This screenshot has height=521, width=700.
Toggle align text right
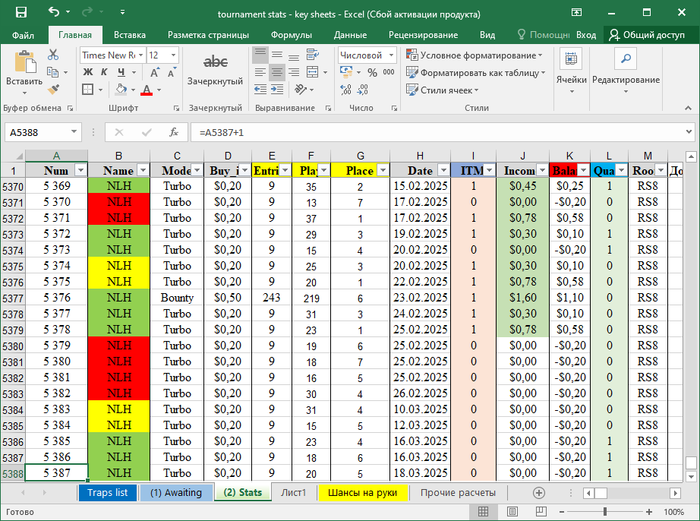coord(293,72)
